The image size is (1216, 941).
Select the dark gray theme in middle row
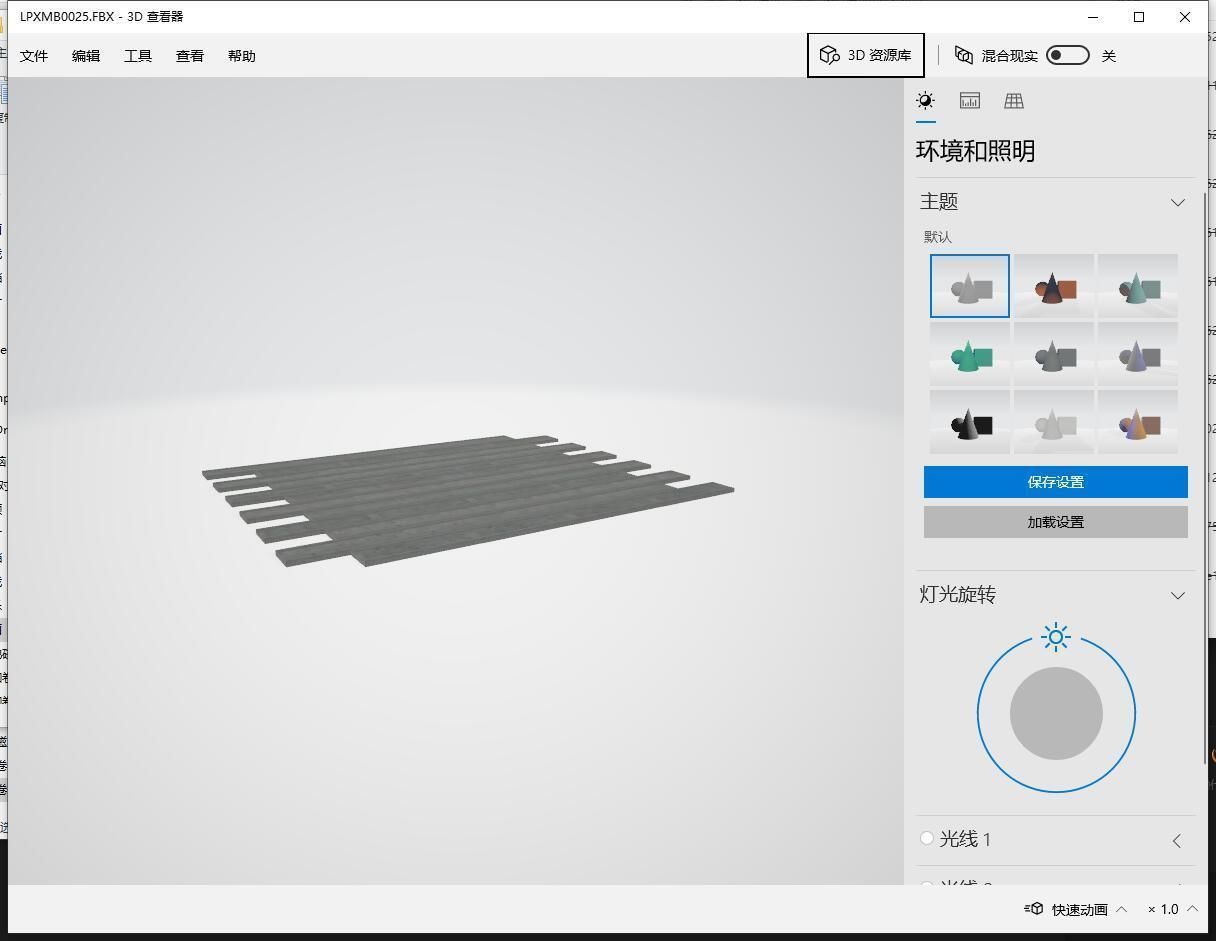pos(1054,354)
